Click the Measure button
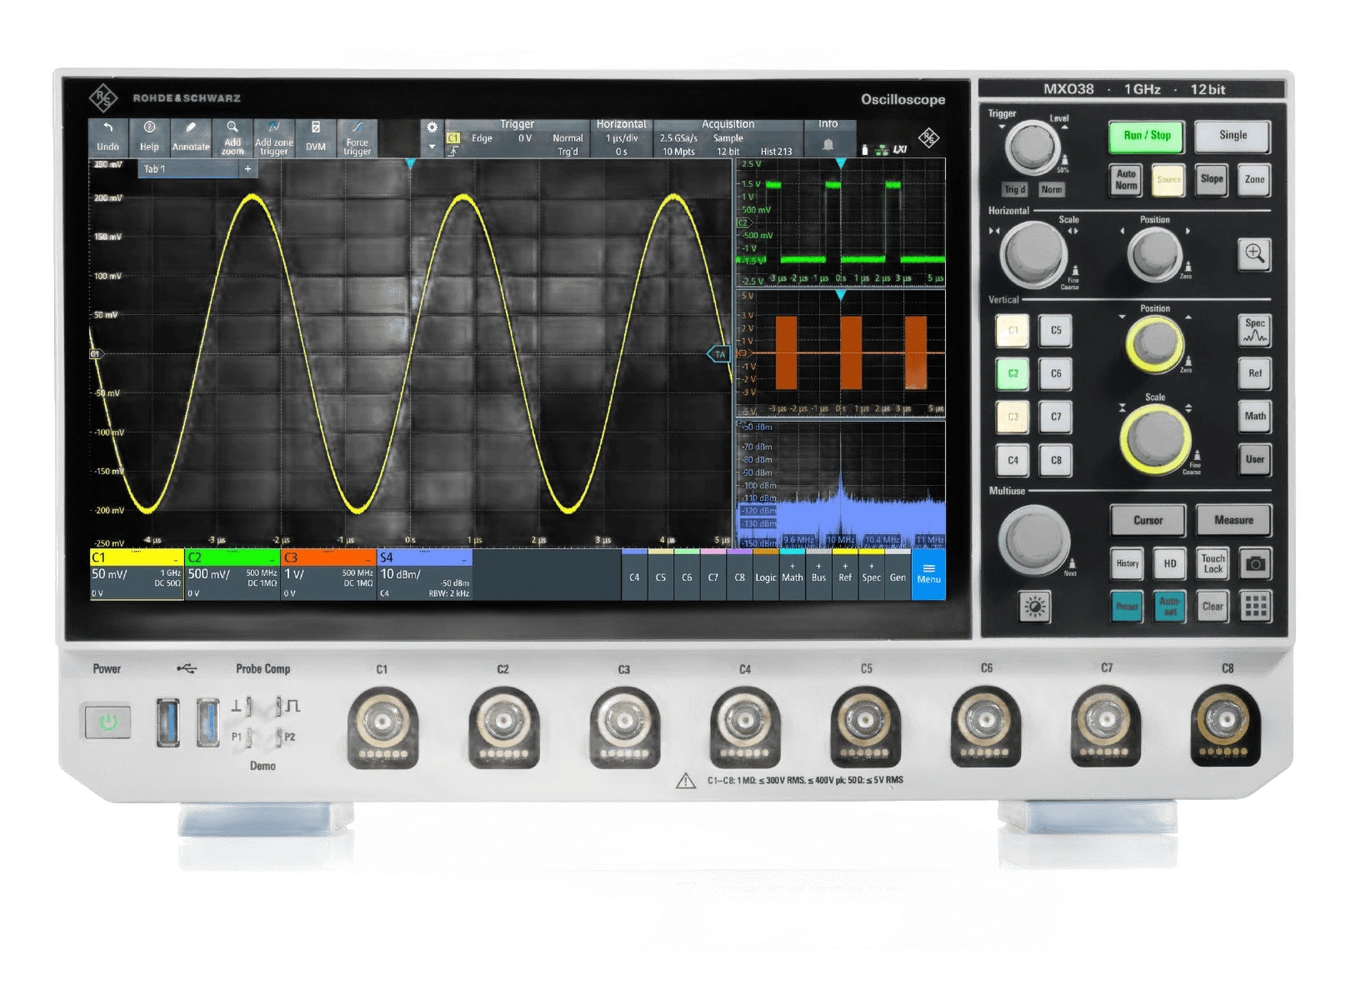 [x=1234, y=520]
